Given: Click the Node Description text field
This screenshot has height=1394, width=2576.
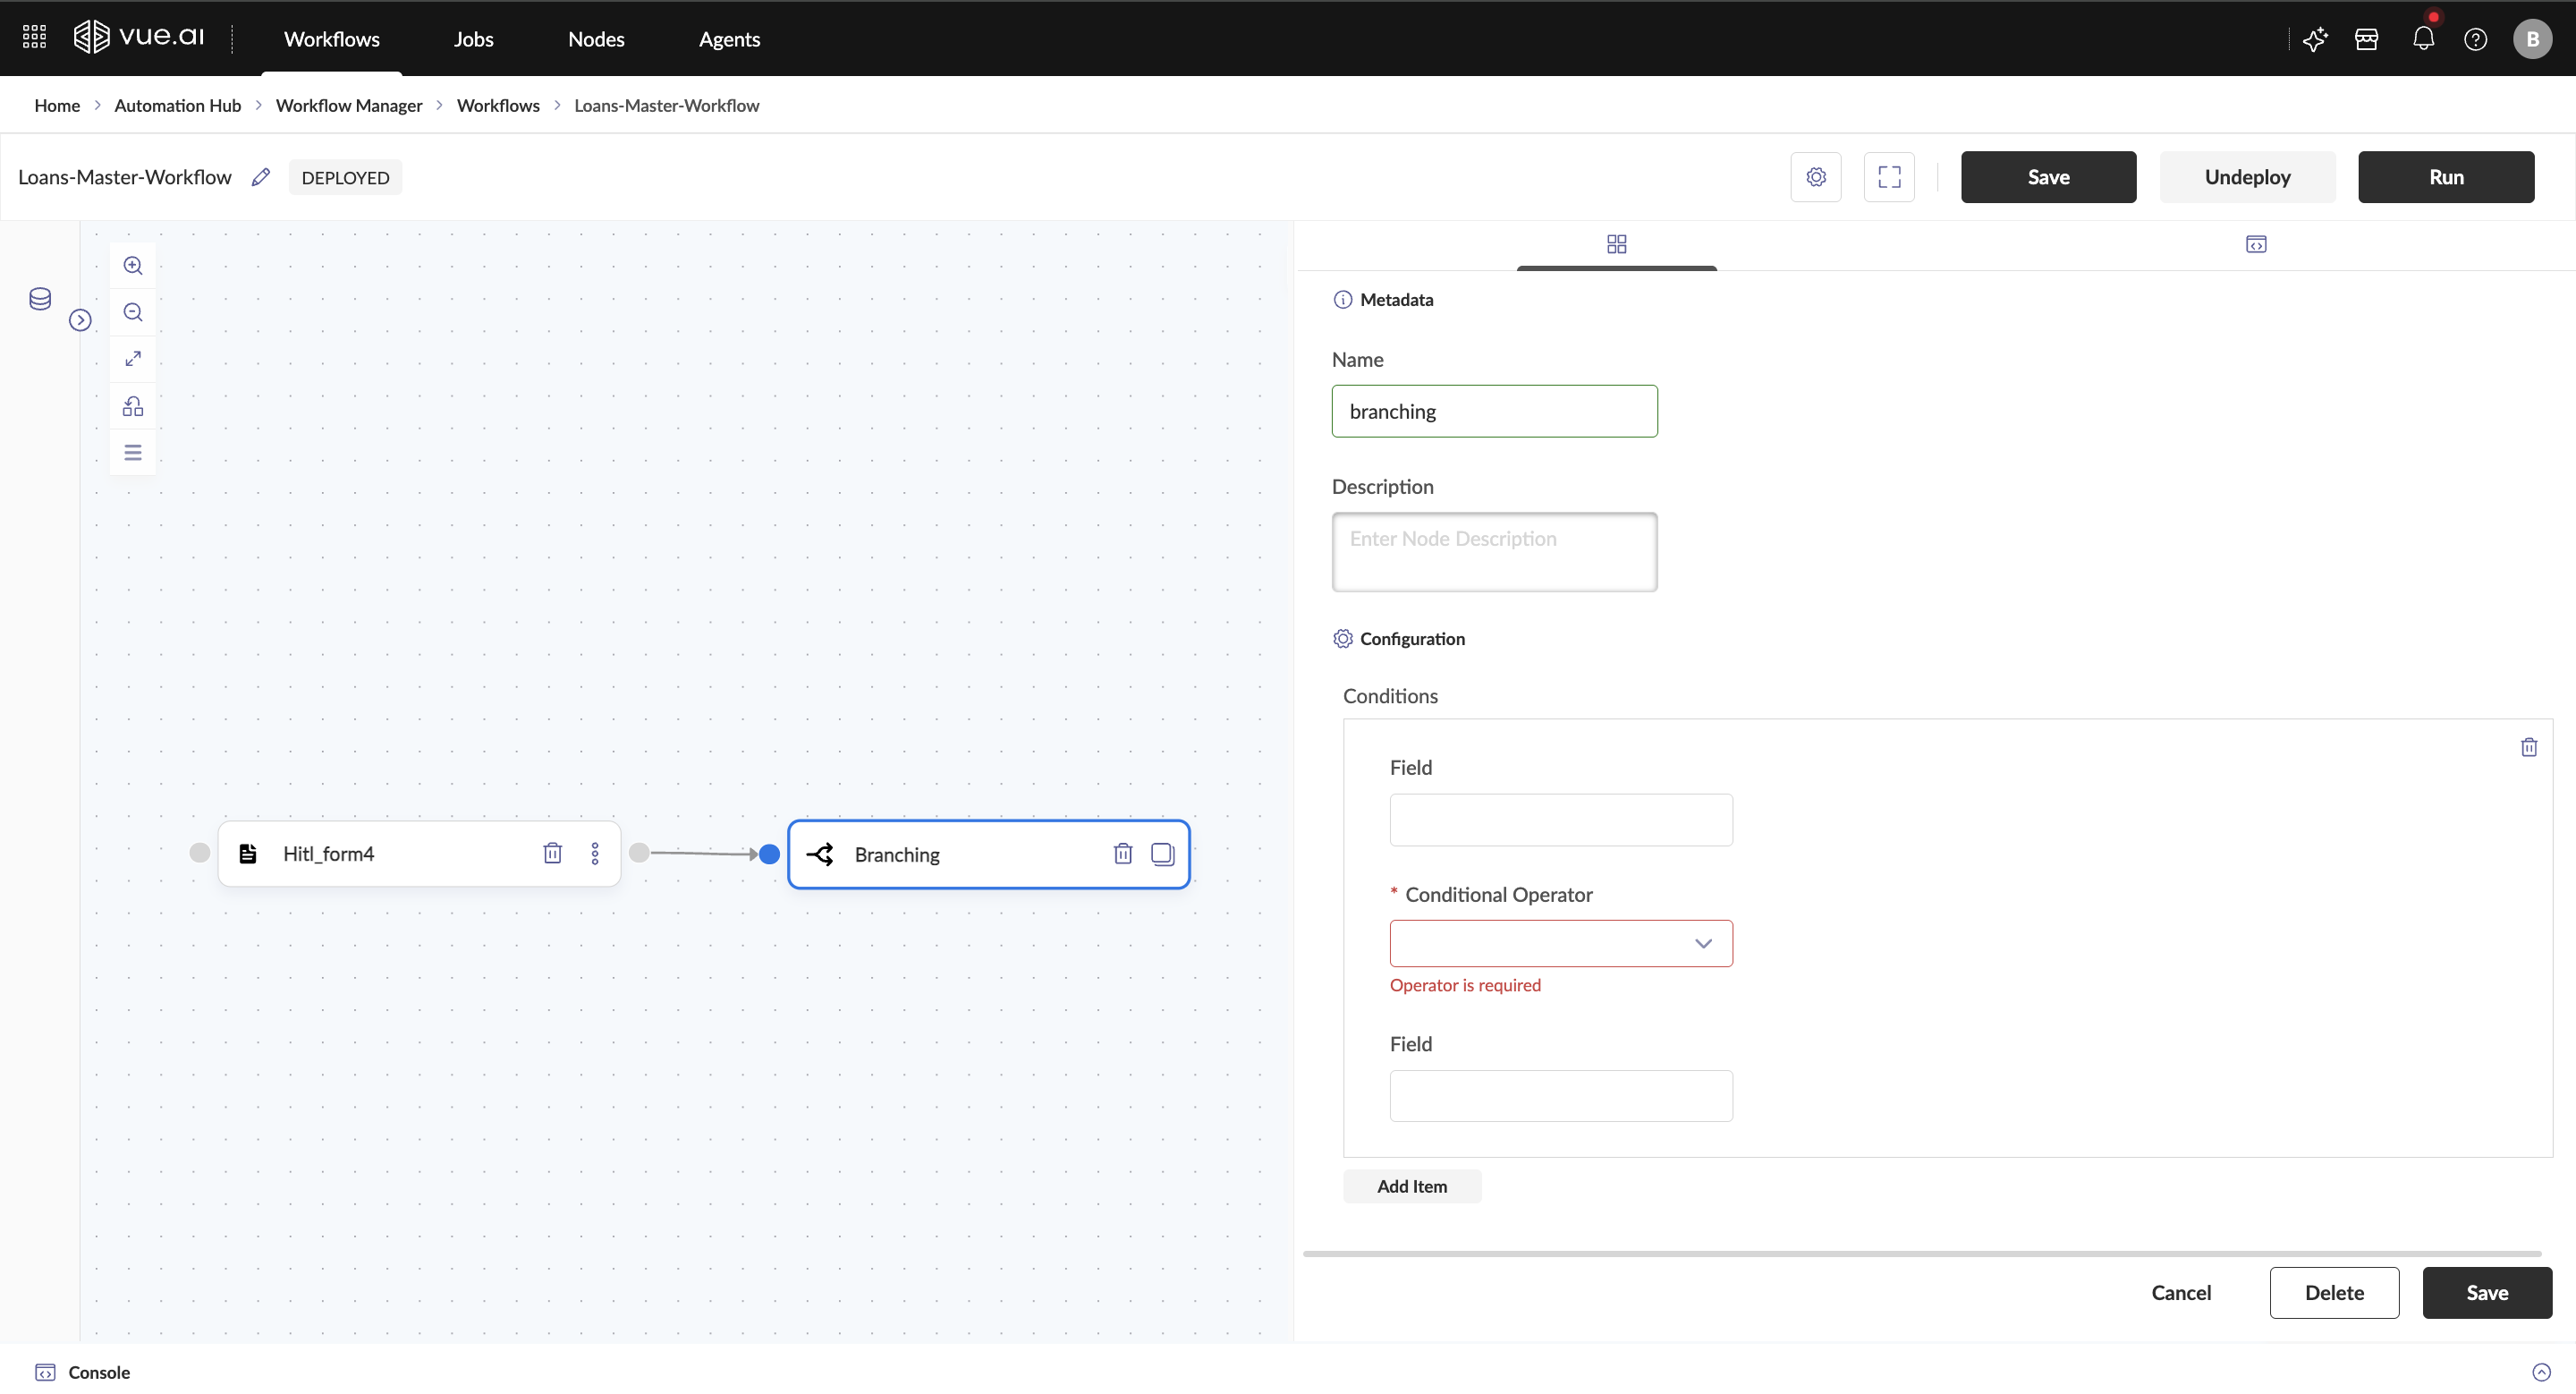Looking at the screenshot, I should 1494,552.
